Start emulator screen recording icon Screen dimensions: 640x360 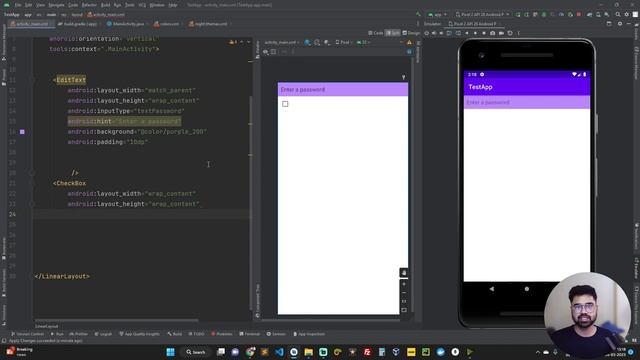(501, 33)
